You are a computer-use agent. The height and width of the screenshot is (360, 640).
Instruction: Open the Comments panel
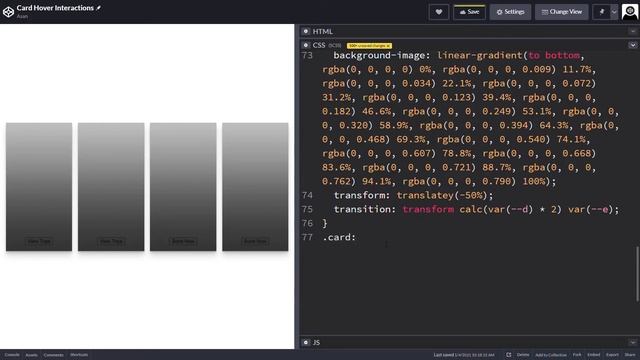53,355
